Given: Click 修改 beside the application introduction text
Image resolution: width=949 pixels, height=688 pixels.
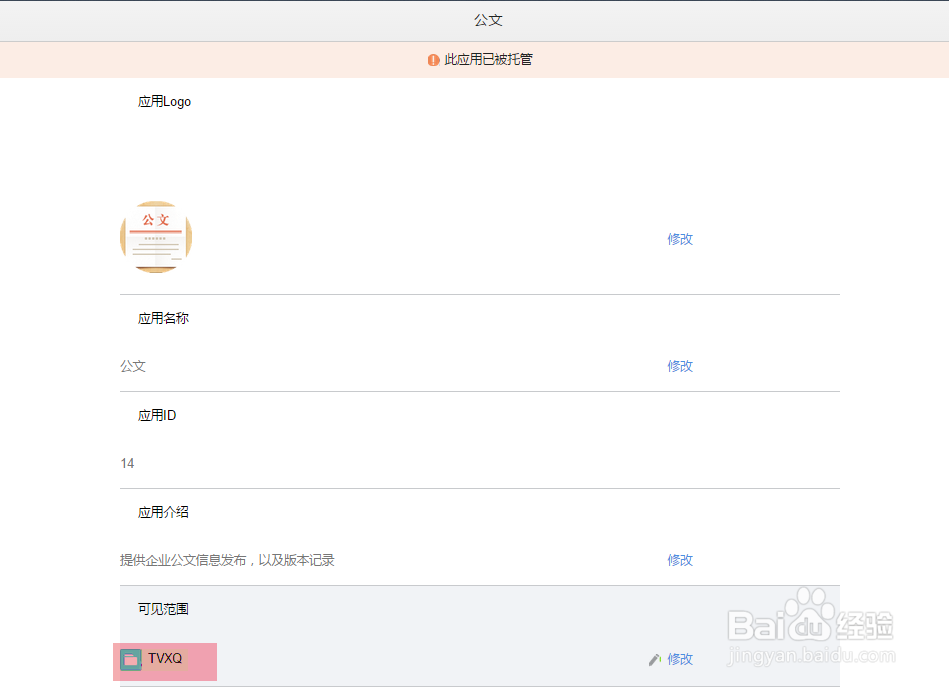Looking at the screenshot, I should (680, 560).
